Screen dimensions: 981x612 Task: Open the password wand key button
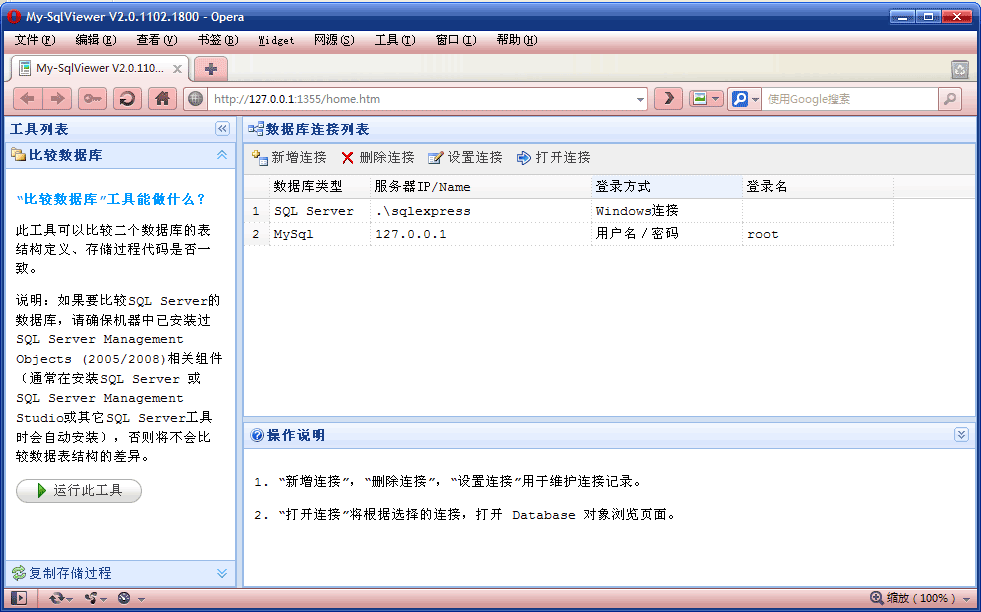pos(93,99)
